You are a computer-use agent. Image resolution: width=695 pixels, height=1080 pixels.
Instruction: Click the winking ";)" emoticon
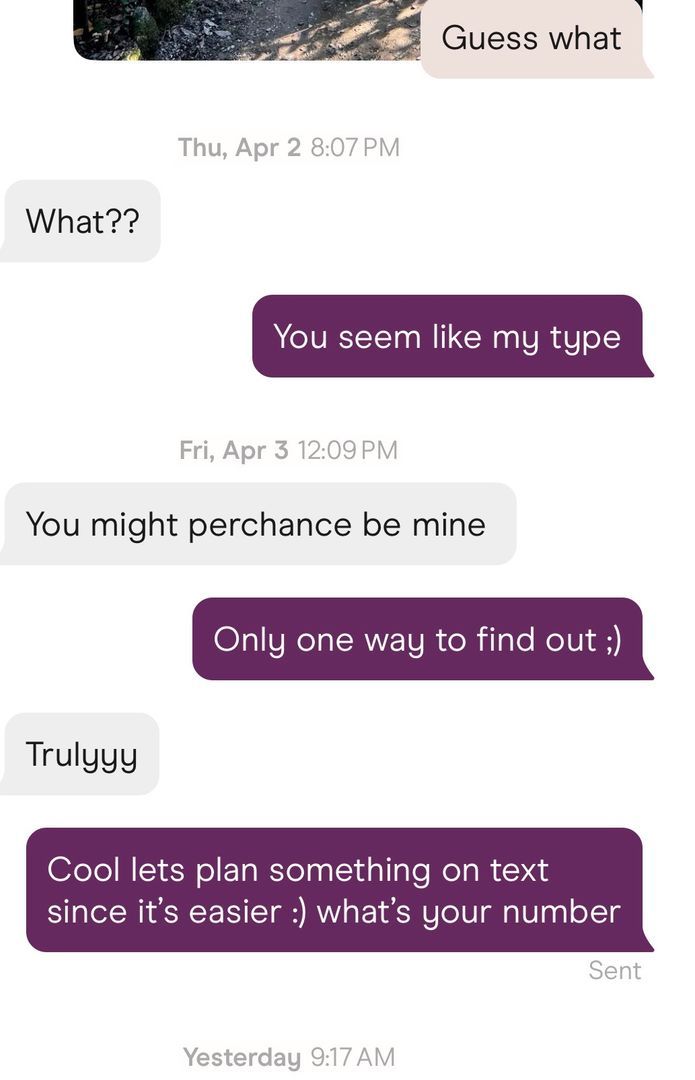612,640
